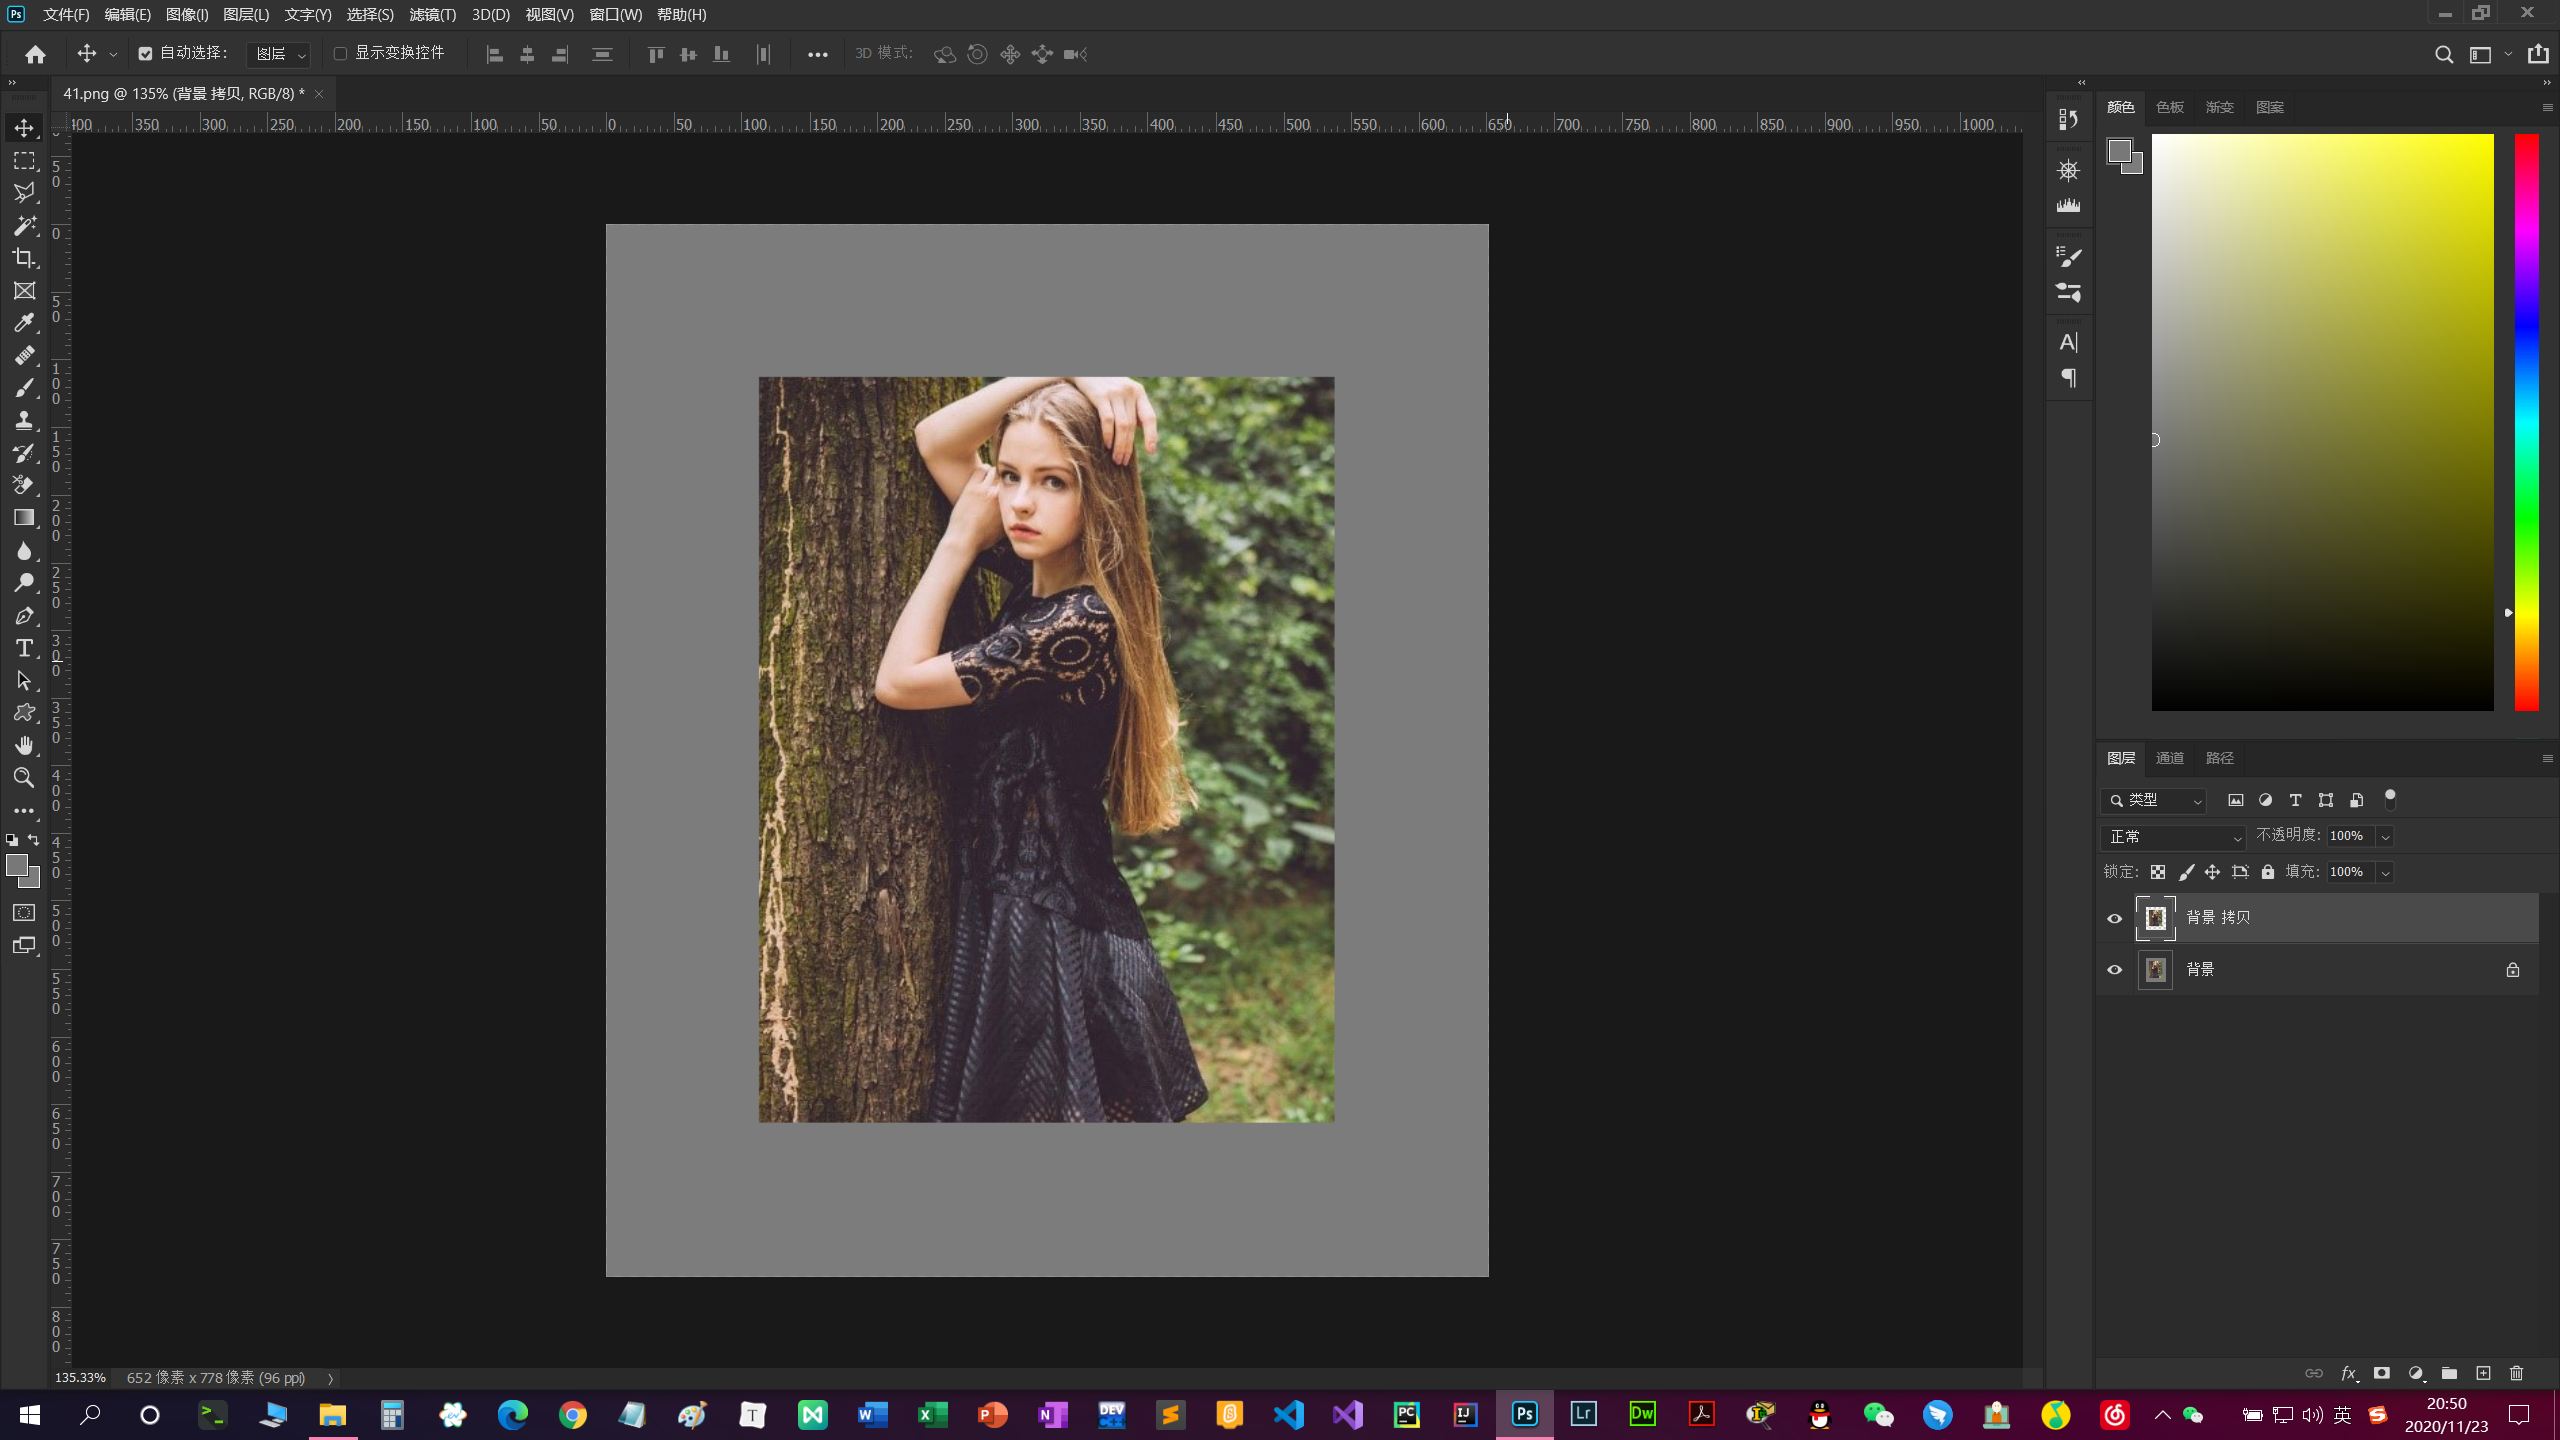This screenshot has width=2560, height=1440.
Task: Open the 滤镜(T) menu
Action: pos(432,14)
